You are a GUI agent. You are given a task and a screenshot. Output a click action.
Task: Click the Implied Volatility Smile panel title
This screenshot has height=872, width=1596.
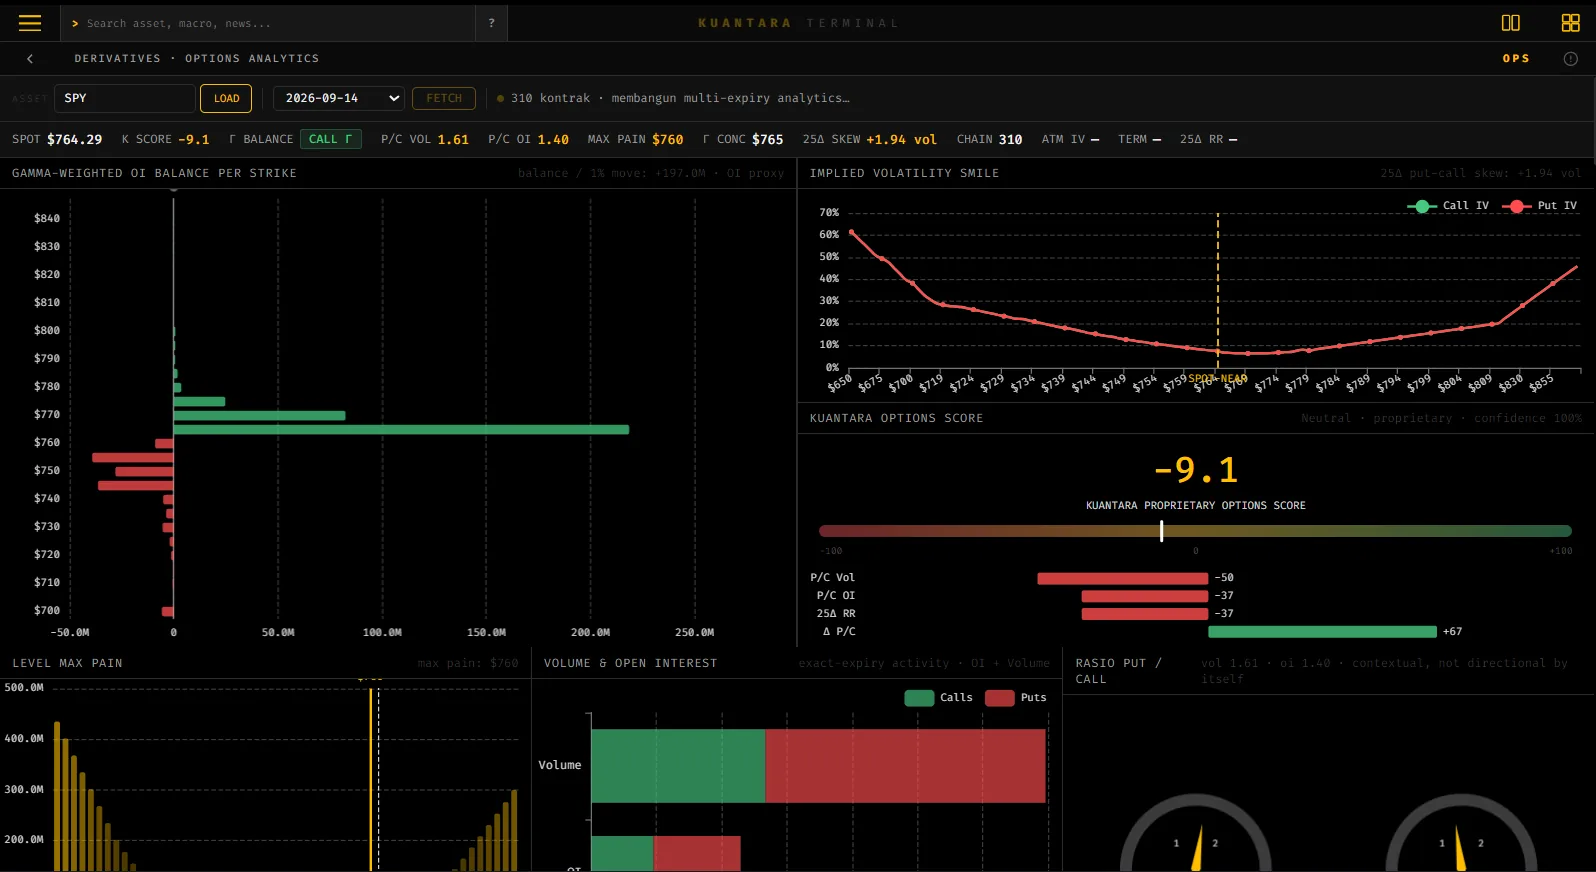904,173
